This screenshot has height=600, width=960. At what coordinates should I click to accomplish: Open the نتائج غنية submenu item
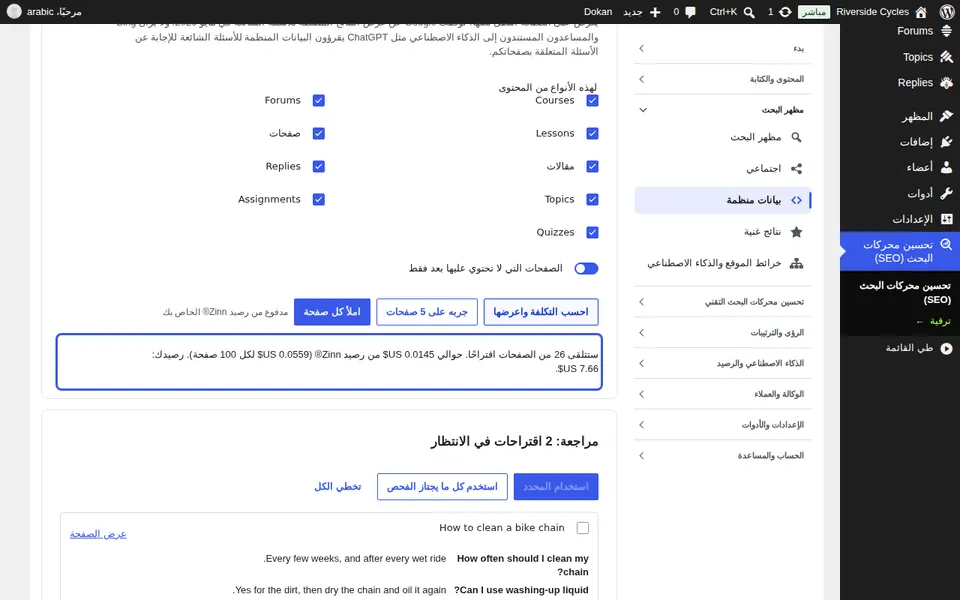tap(723, 231)
